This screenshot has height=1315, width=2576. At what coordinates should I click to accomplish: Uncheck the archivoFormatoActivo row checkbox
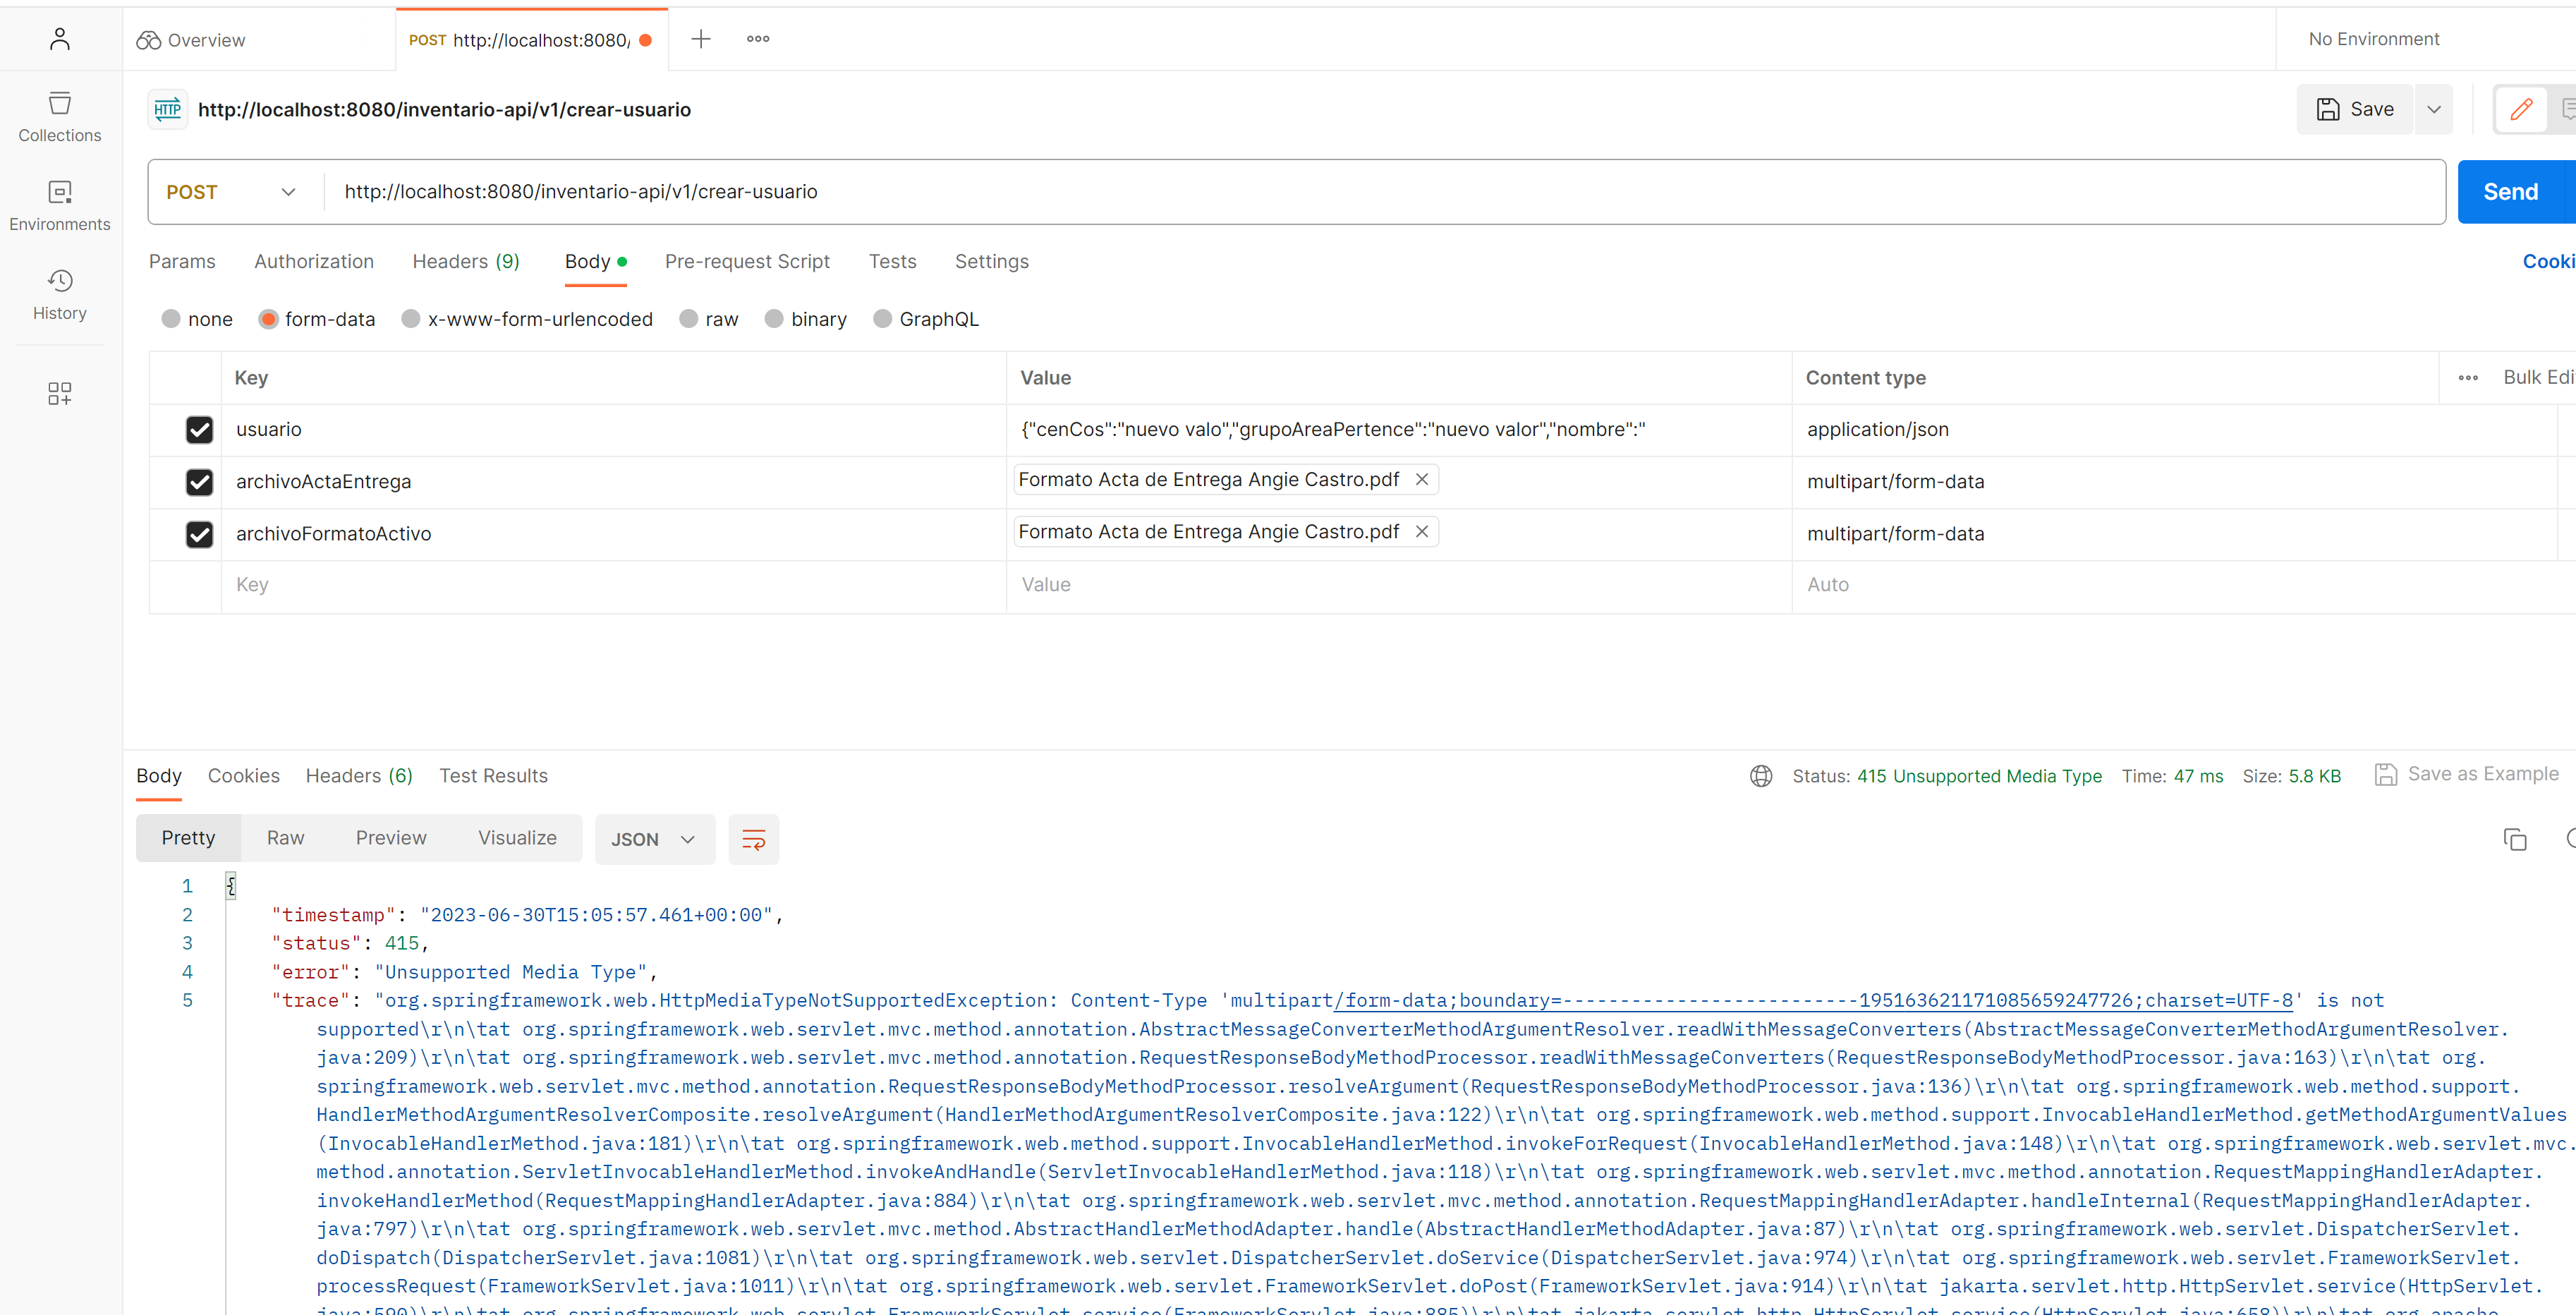pyautogui.click(x=199, y=534)
